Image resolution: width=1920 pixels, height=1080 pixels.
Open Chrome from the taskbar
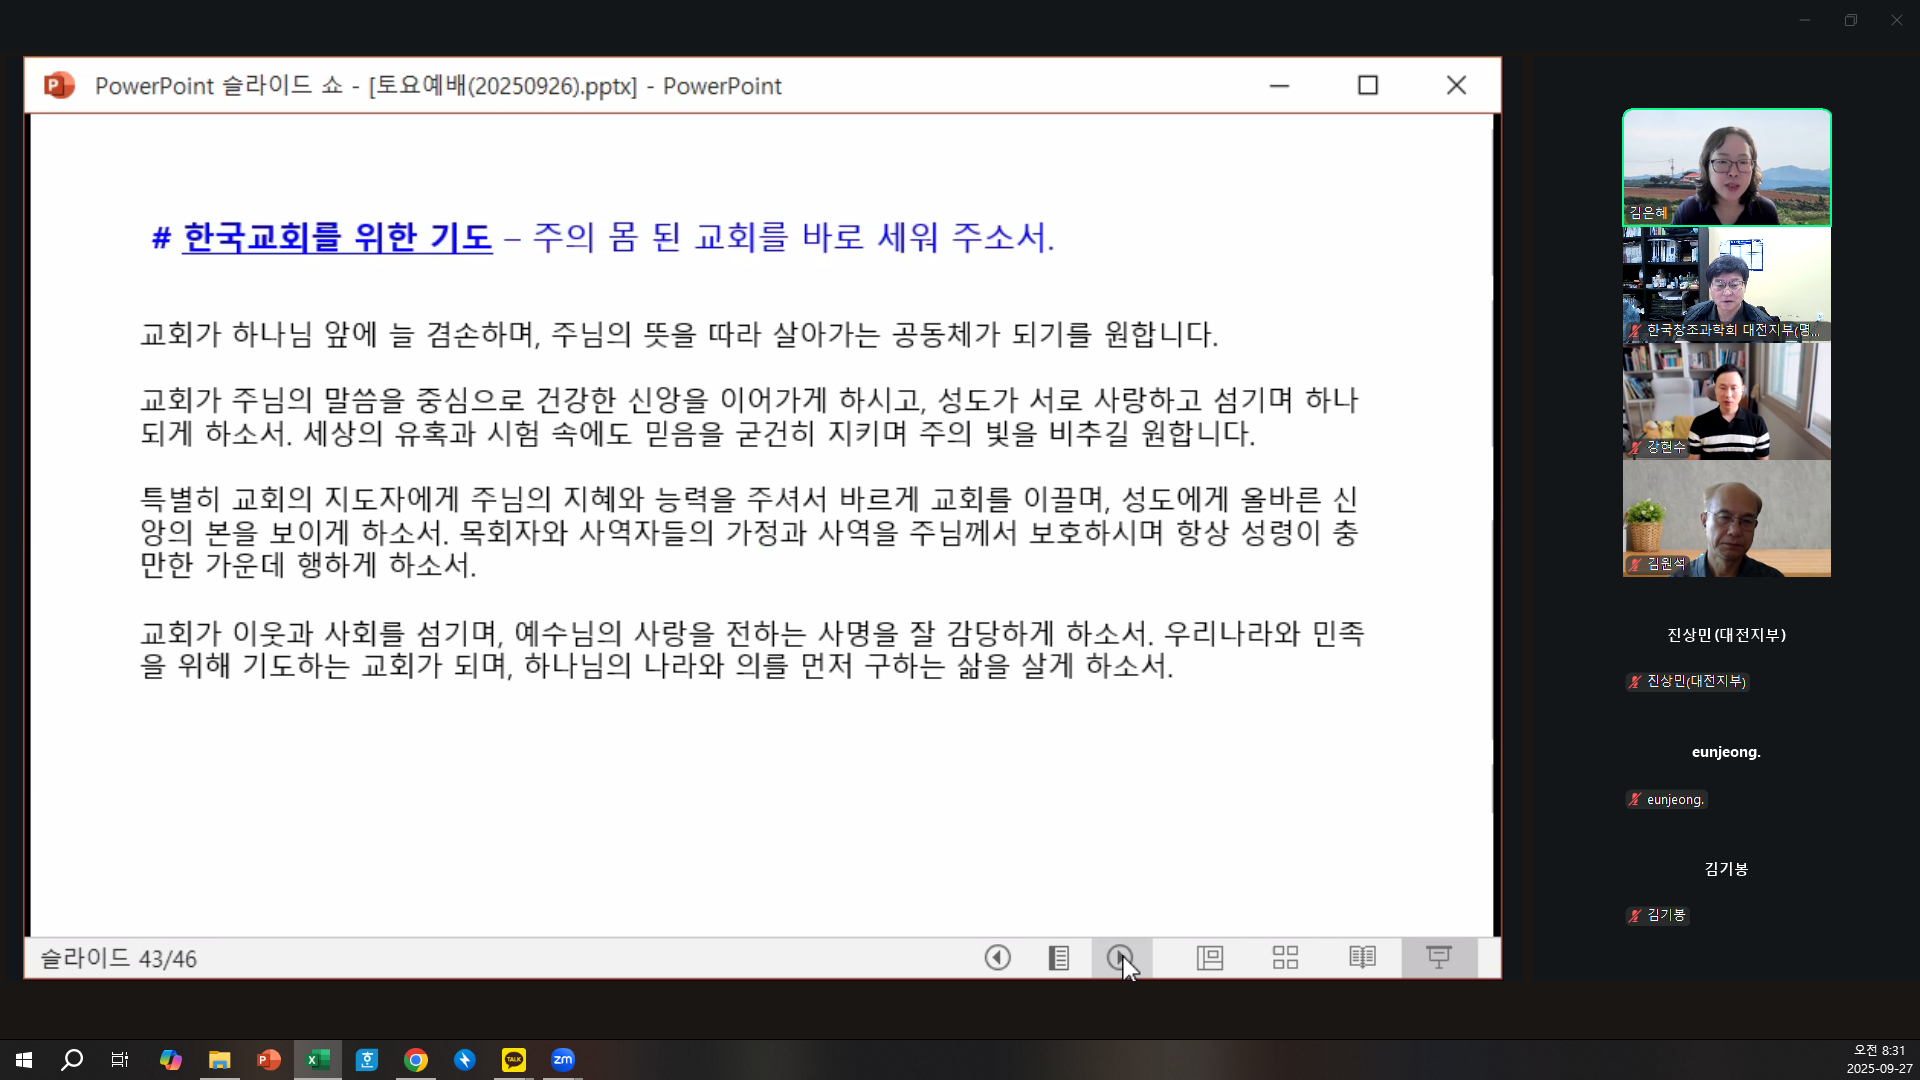pyautogui.click(x=416, y=1060)
